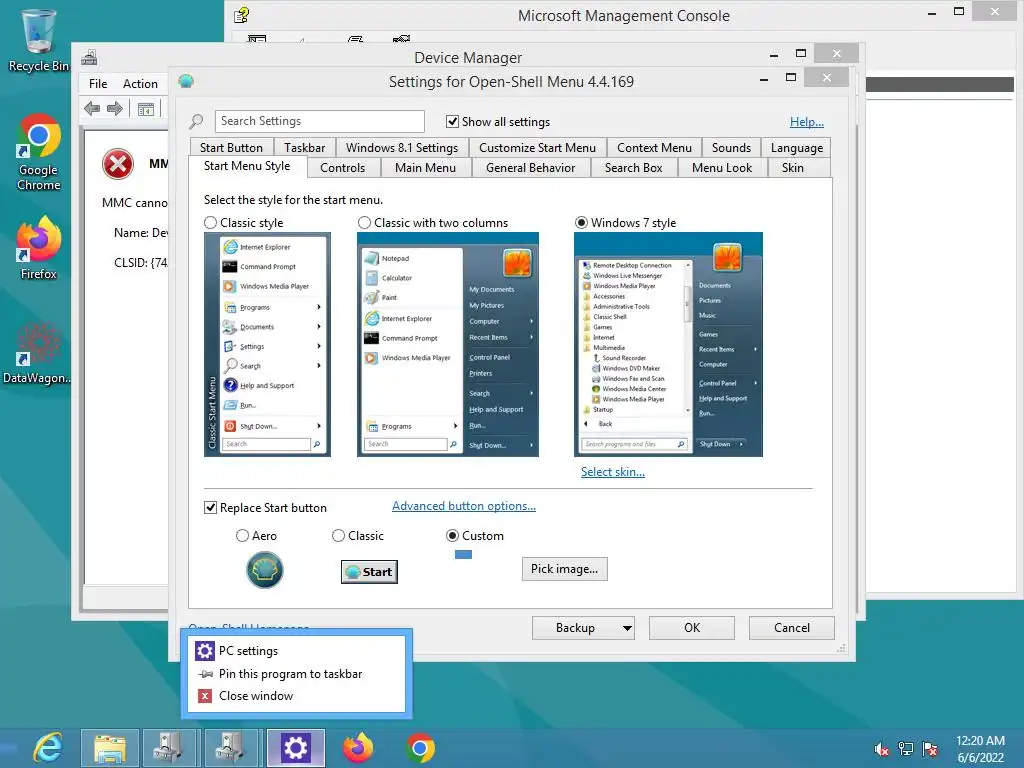This screenshot has height=768, width=1024.
Task: Switch to Taskbar tab
Action: click(304, 148)
